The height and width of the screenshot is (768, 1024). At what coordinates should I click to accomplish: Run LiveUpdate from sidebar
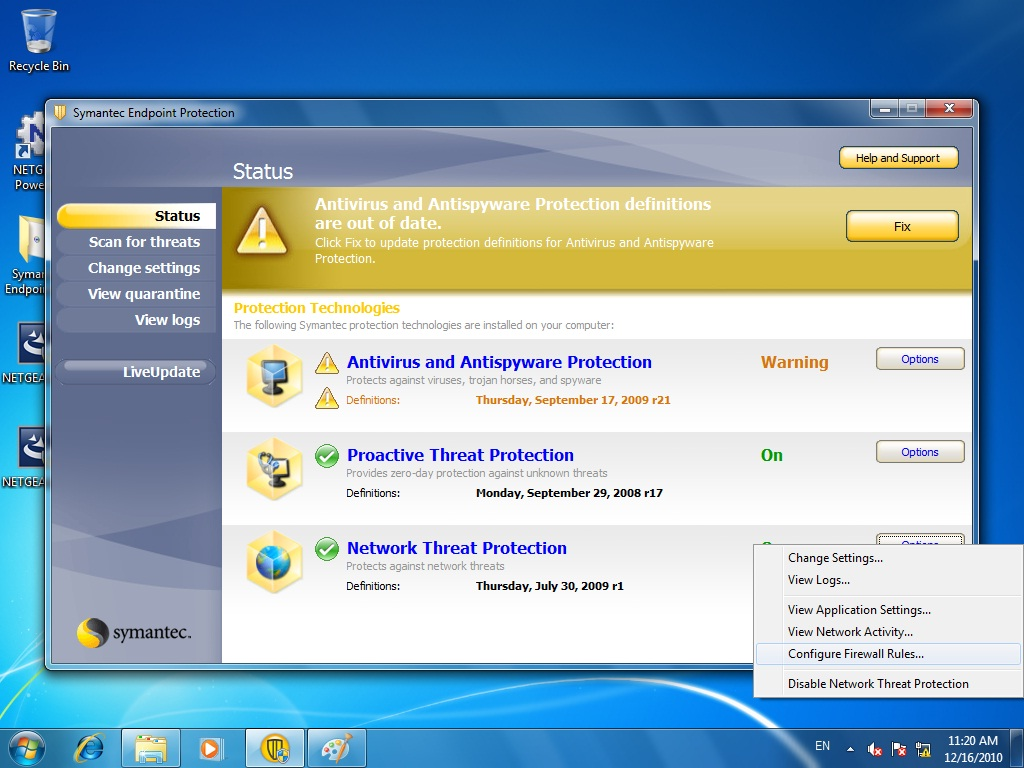tap(136, 372)
